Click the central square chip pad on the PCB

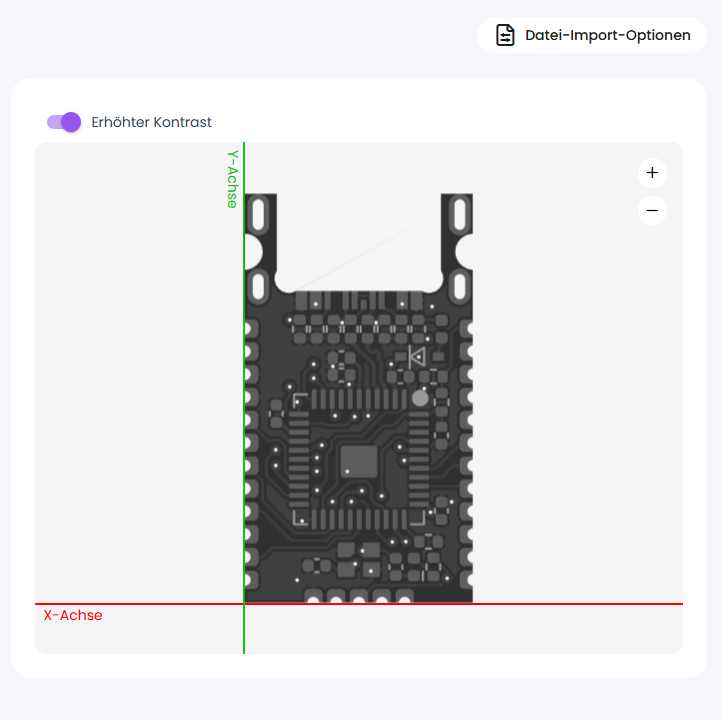[359, 461]
